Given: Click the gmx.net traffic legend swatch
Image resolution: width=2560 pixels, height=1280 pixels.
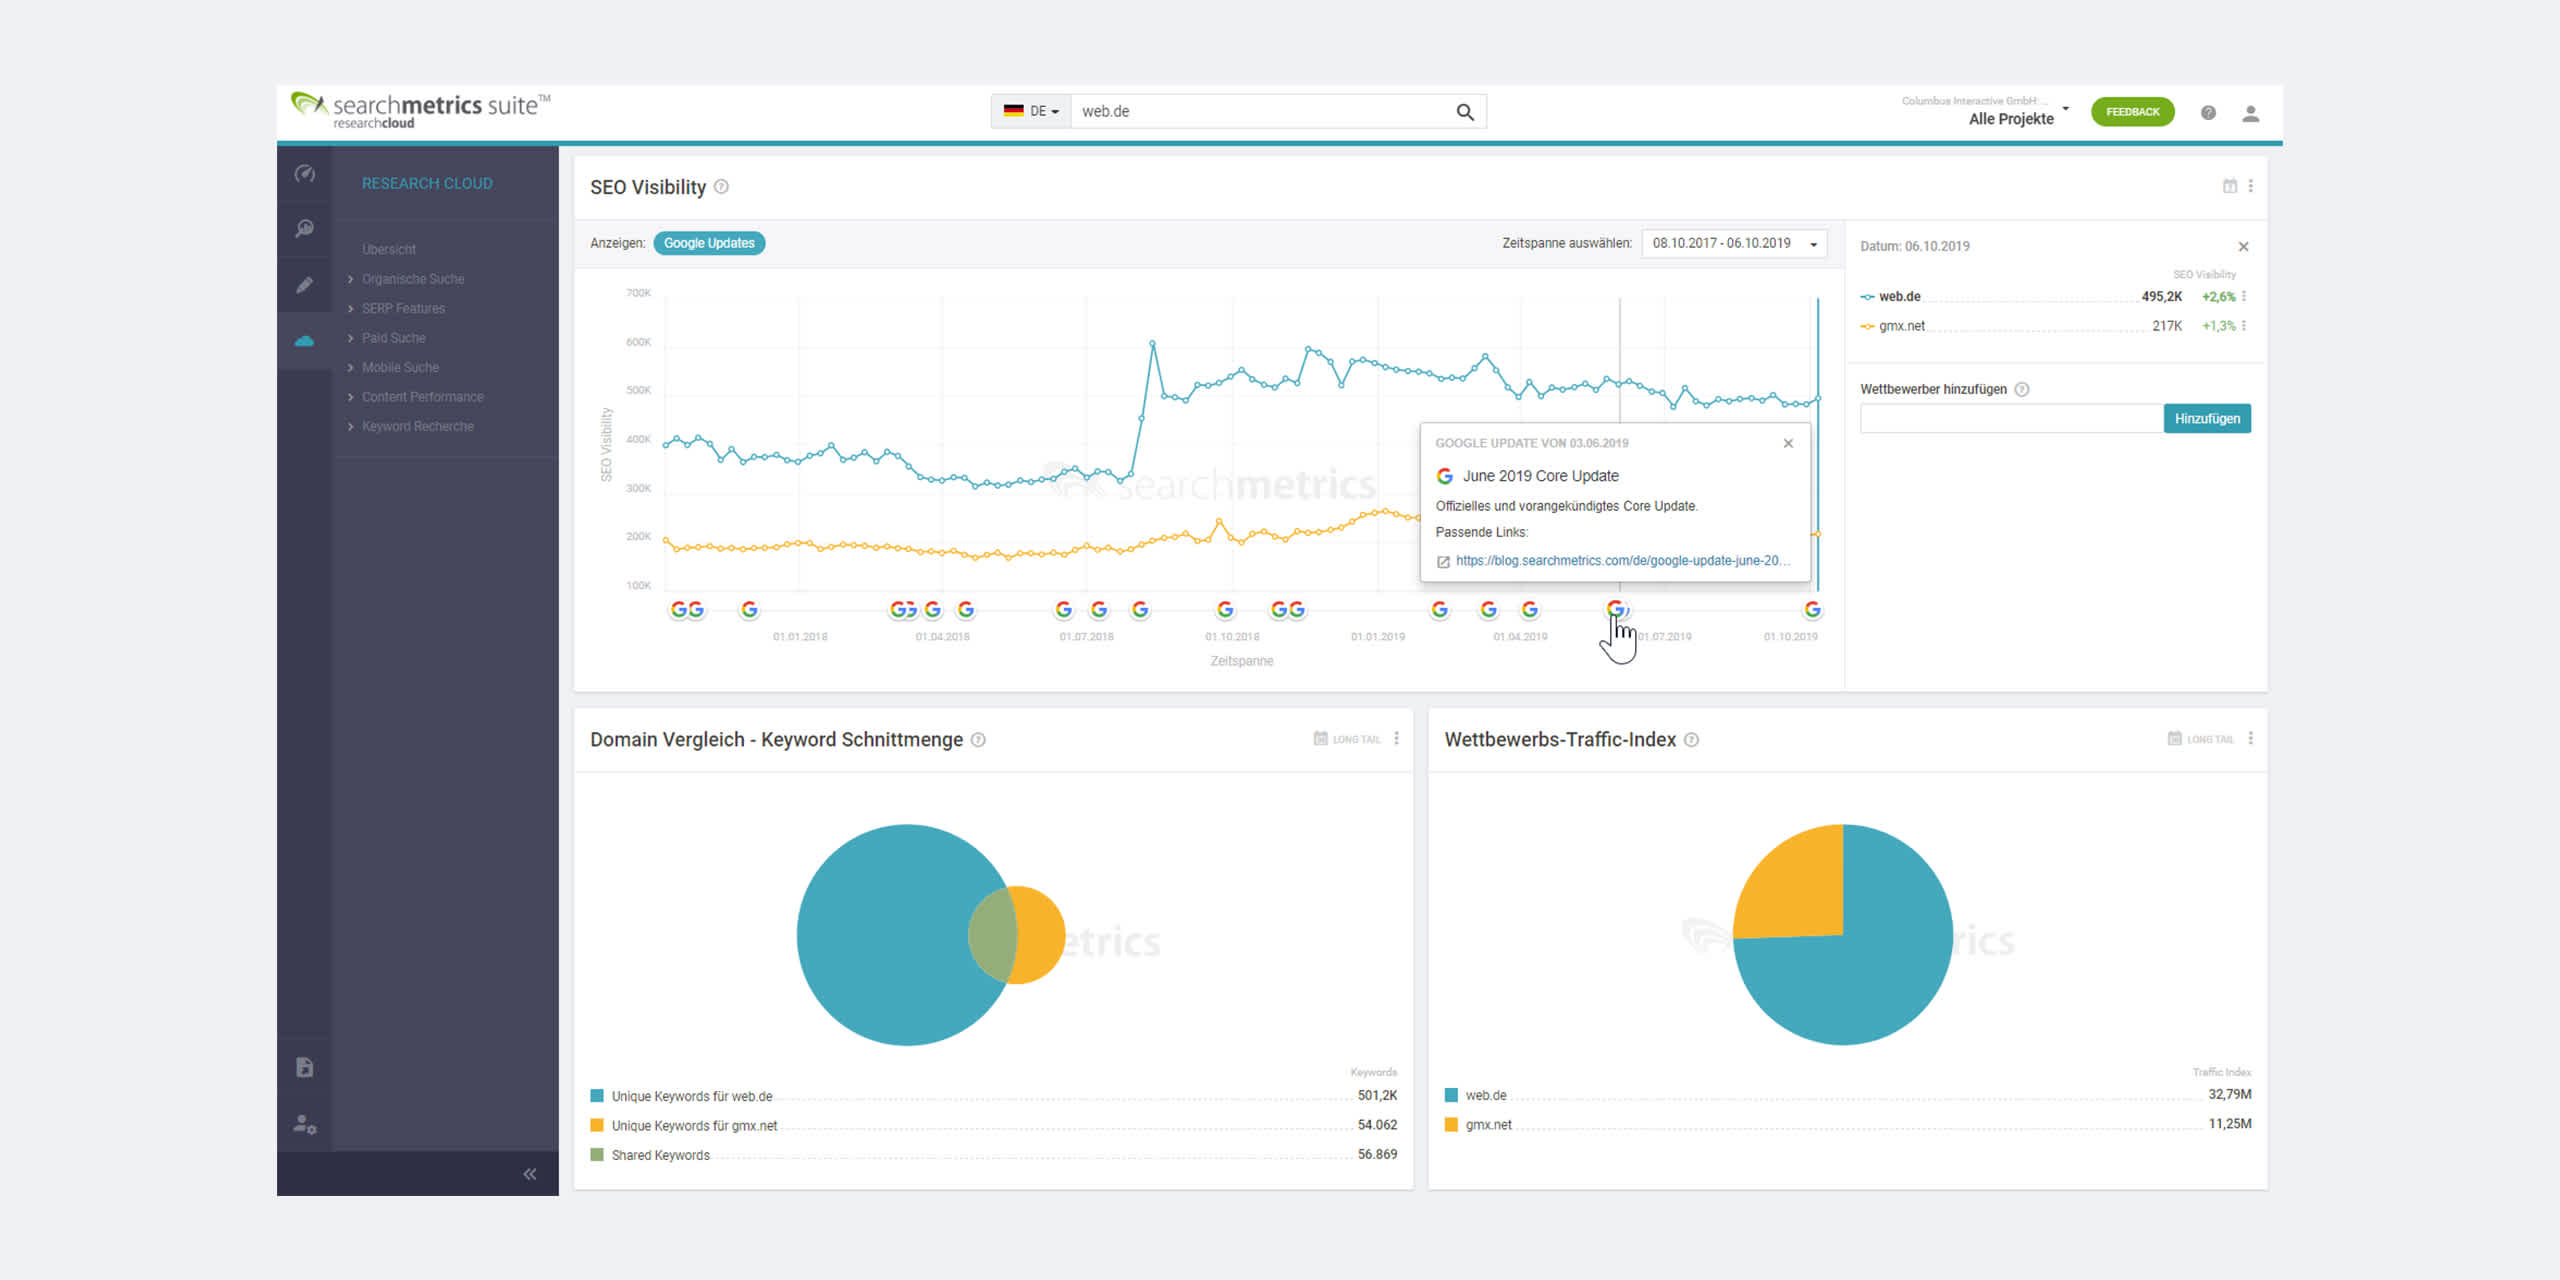Looking at the screenshot, I should [x=1451, y=1124].
